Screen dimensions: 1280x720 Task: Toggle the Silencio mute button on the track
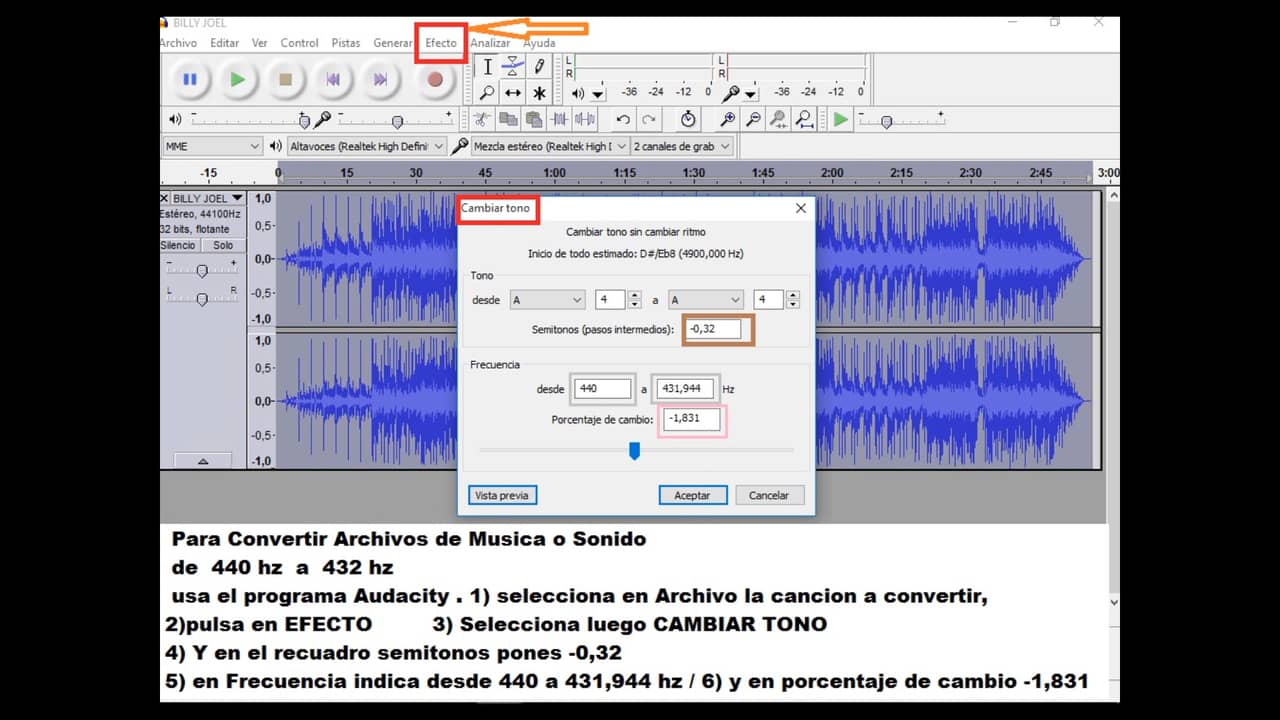pyautogui.click(x=179, y=245)
